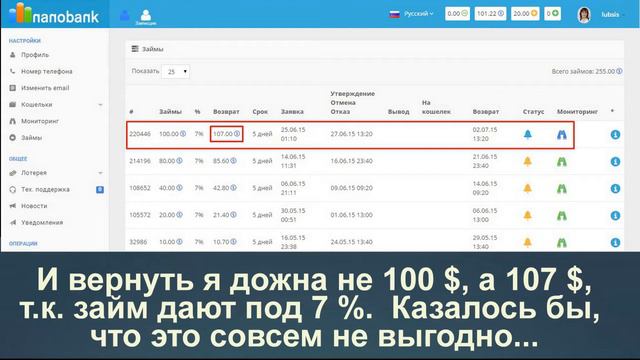Click the 107.00 return amount
Image resolution: width=640 pixels, height=360 pixels.
(x=226, y=134)
